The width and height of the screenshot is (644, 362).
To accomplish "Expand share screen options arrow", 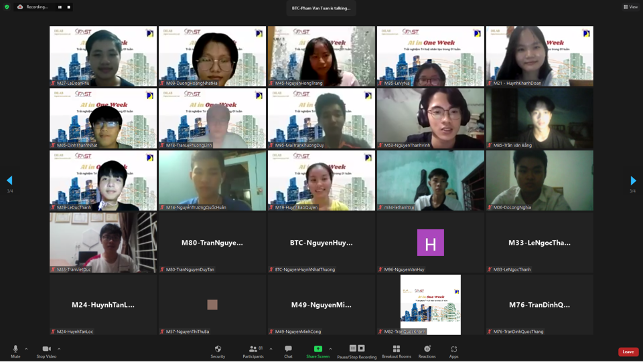I will tap(330, 349).
